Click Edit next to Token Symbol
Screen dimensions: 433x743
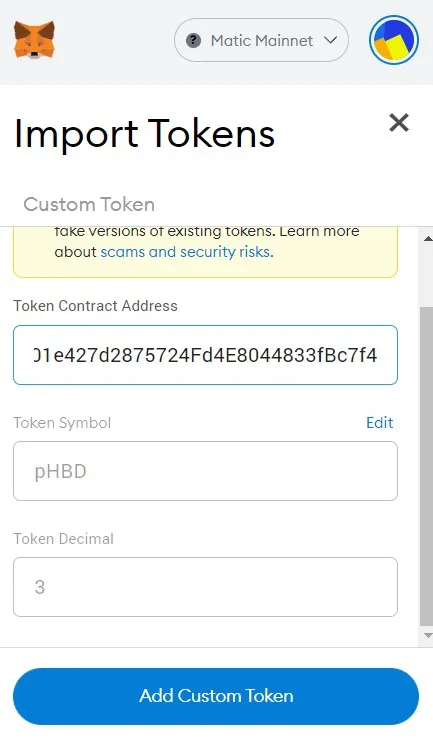(379, 423)
